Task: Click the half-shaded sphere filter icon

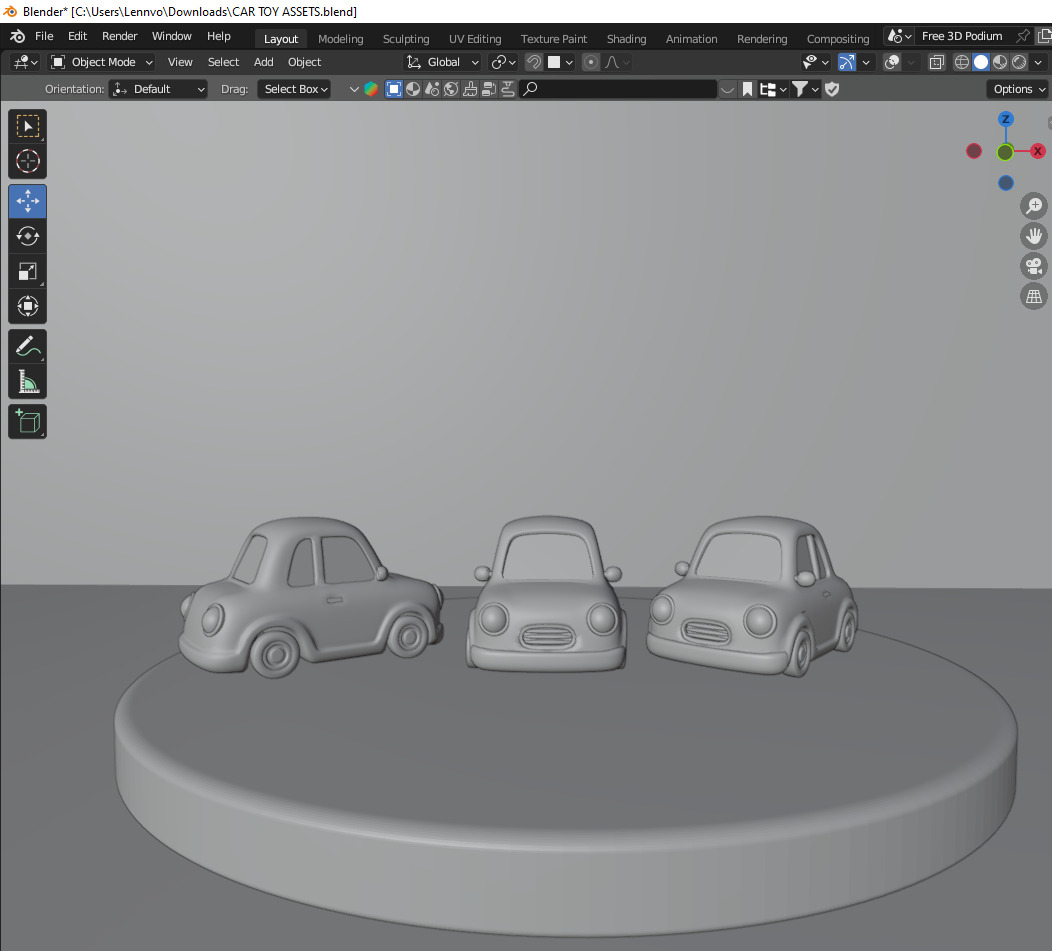Action: click(x=413, y=89)
